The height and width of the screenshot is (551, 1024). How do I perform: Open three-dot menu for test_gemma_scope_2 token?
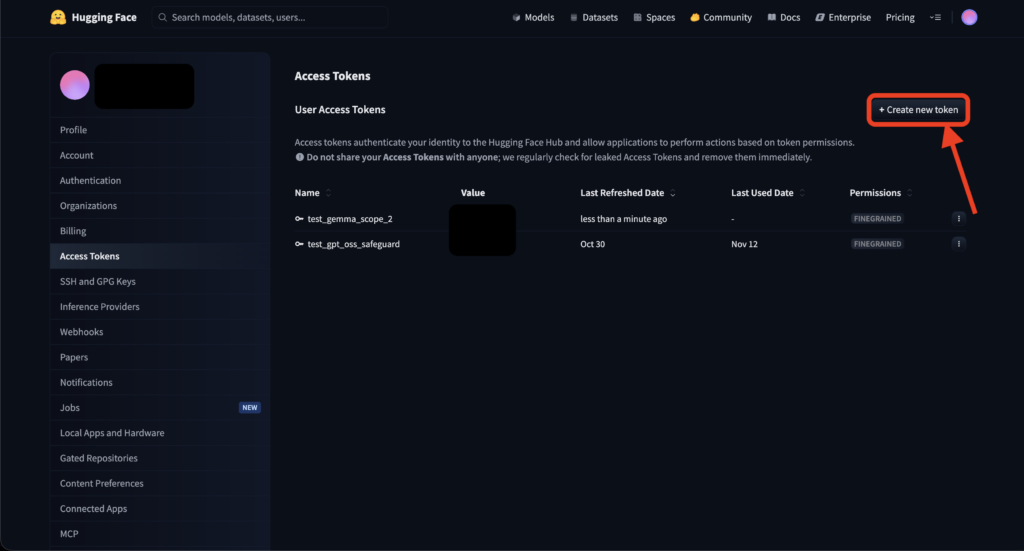coord(958,218)
